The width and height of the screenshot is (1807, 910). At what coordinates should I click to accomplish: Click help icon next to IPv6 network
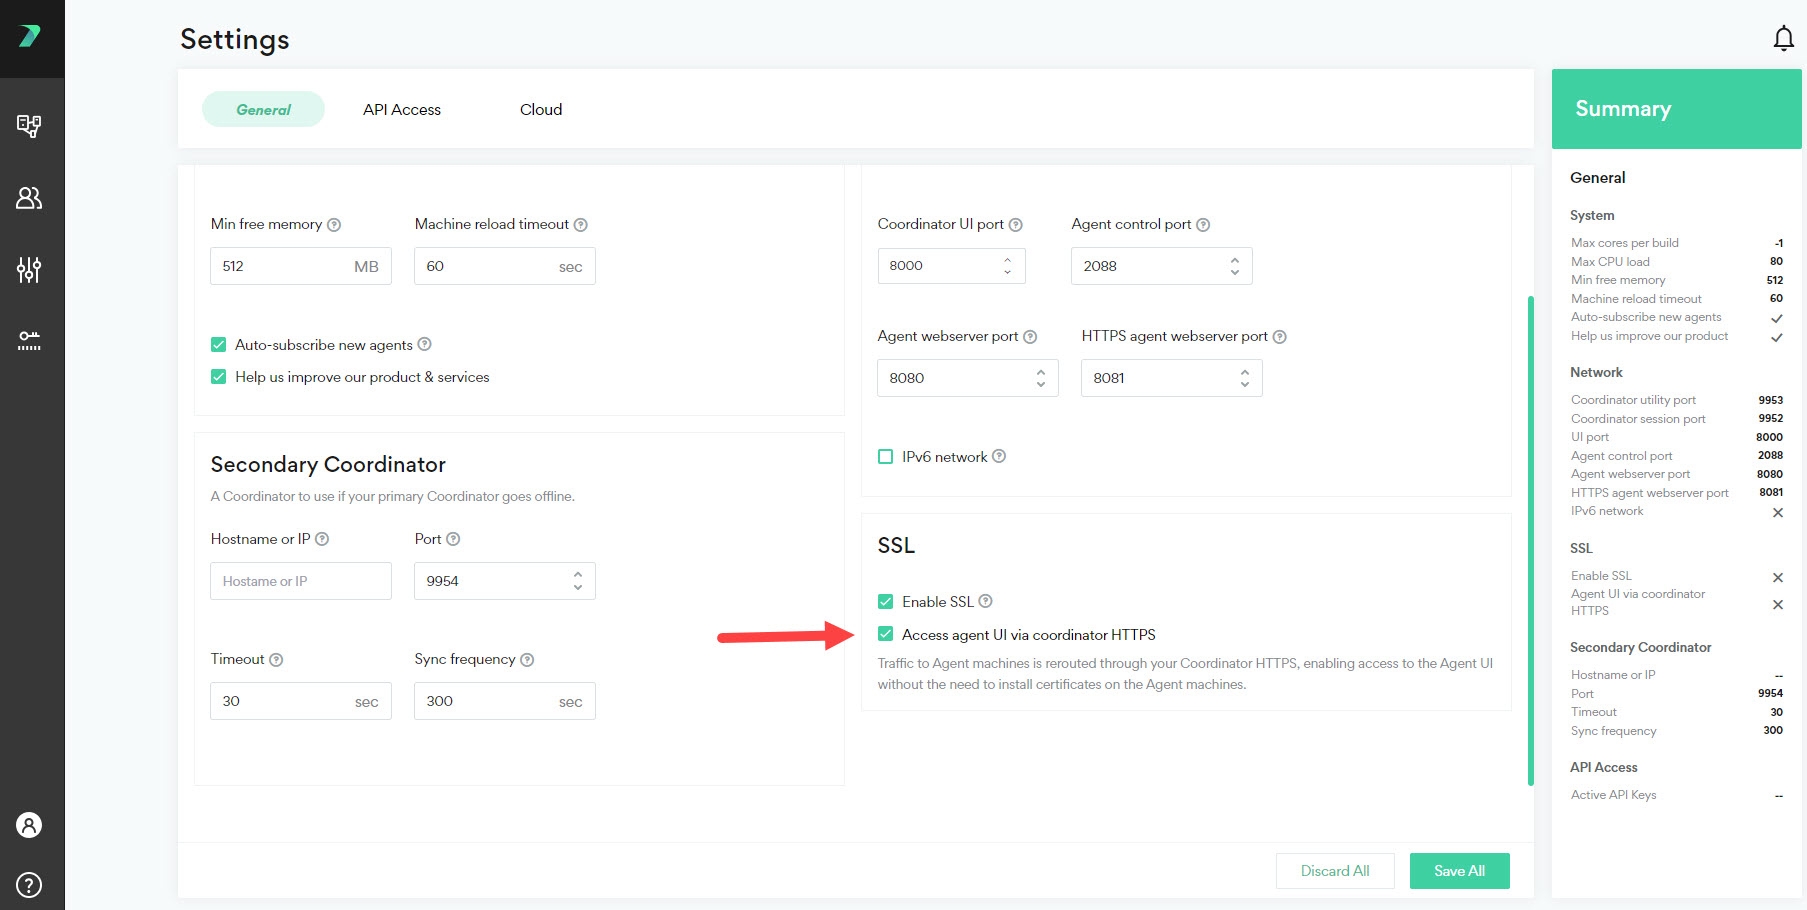point(999,456)
